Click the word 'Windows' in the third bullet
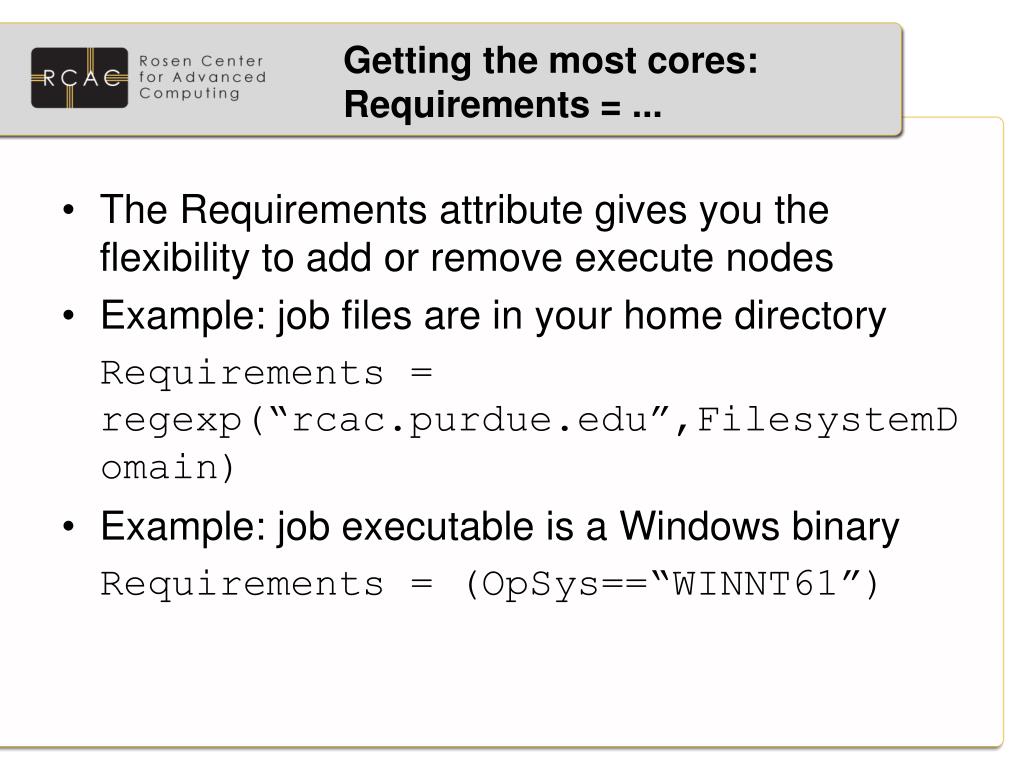The width and height of the screenshot is (1024, 768). [x=699, y=526]
